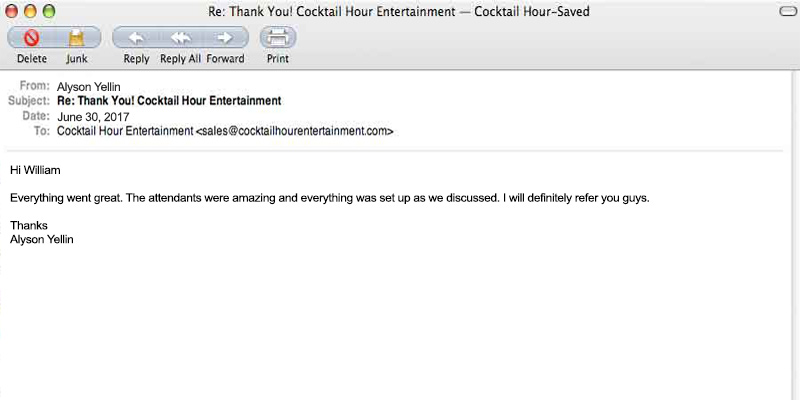The width and height of the screenshot is (800, 400).
Task: Click the "Everything went great" paragraph
Action: click(x=330, y=197)
